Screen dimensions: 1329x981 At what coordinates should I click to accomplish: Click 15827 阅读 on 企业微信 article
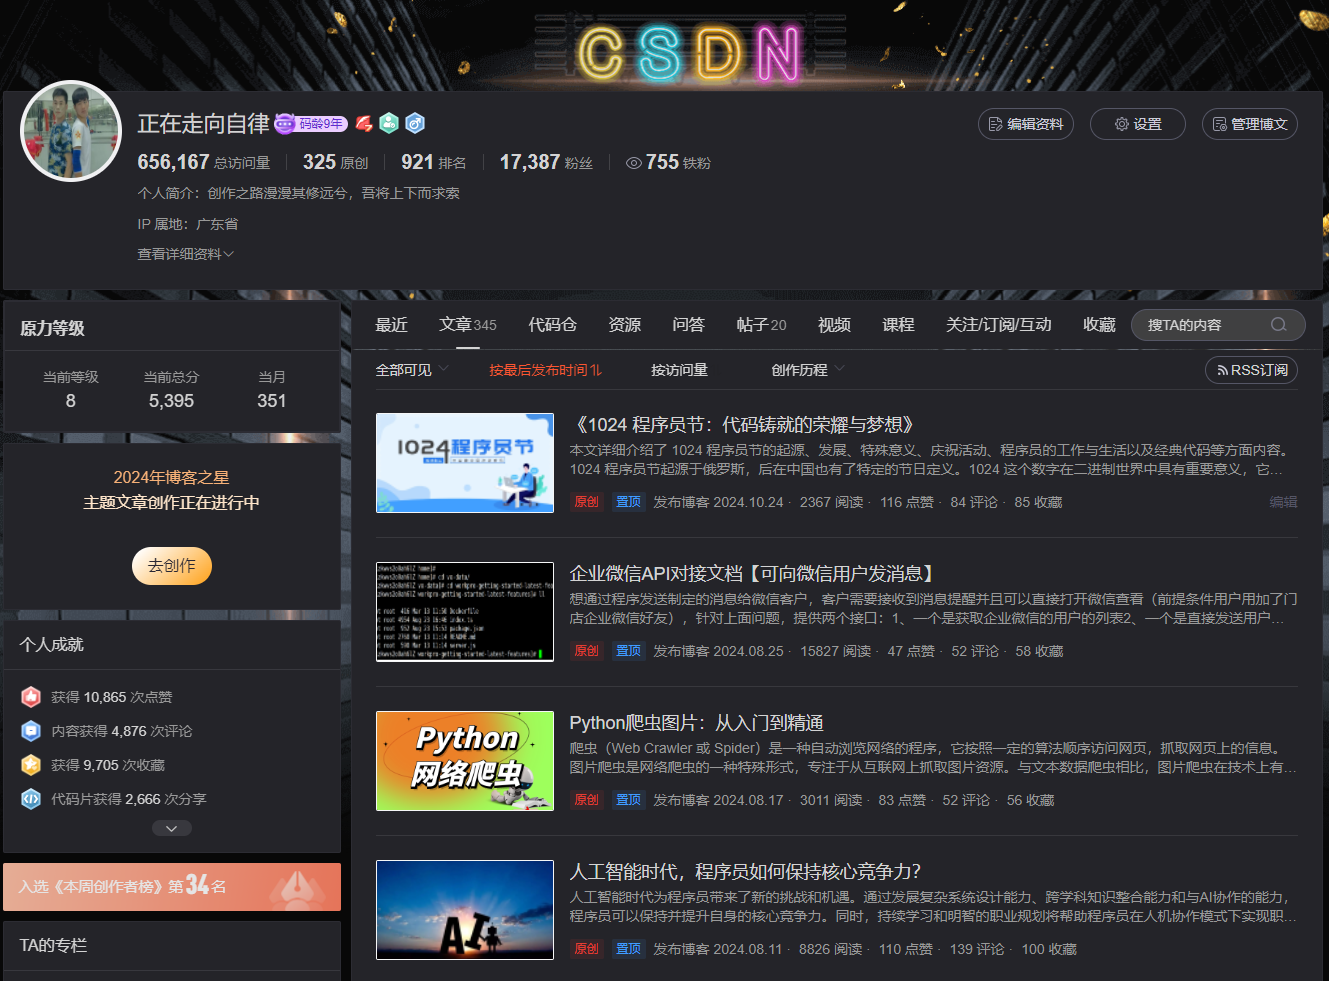[835, 651]
